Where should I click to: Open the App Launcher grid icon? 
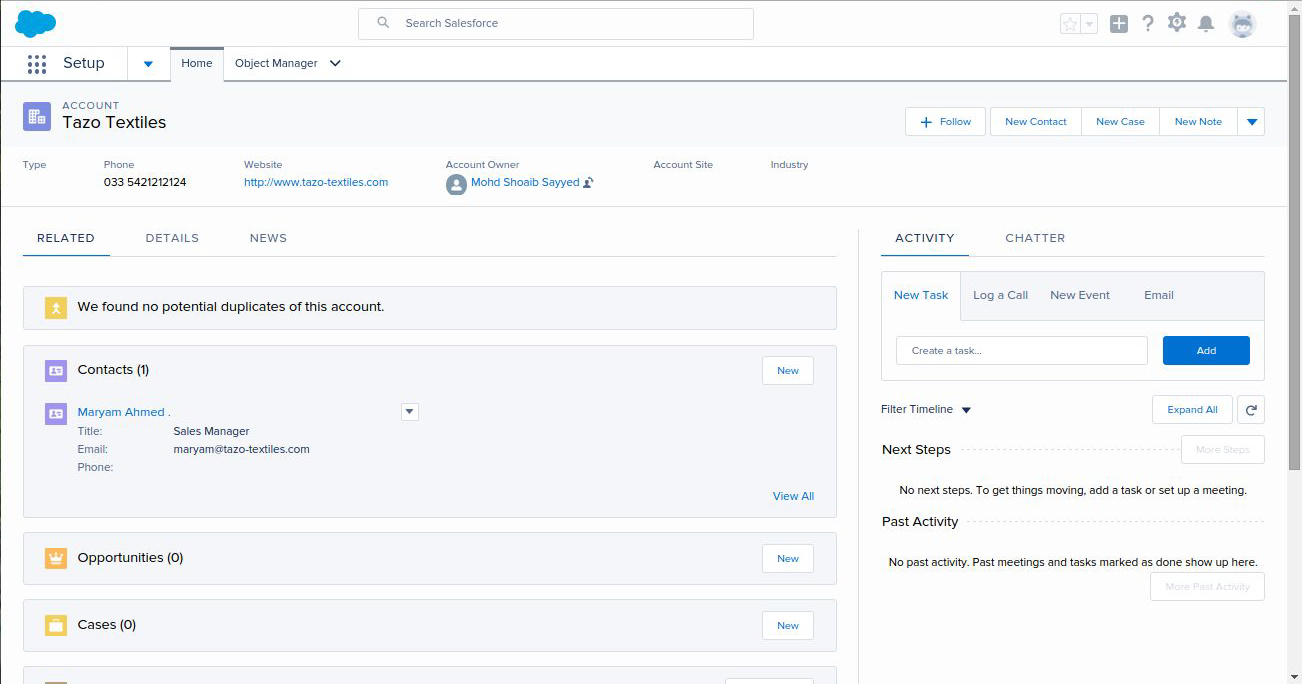[37, 64]
